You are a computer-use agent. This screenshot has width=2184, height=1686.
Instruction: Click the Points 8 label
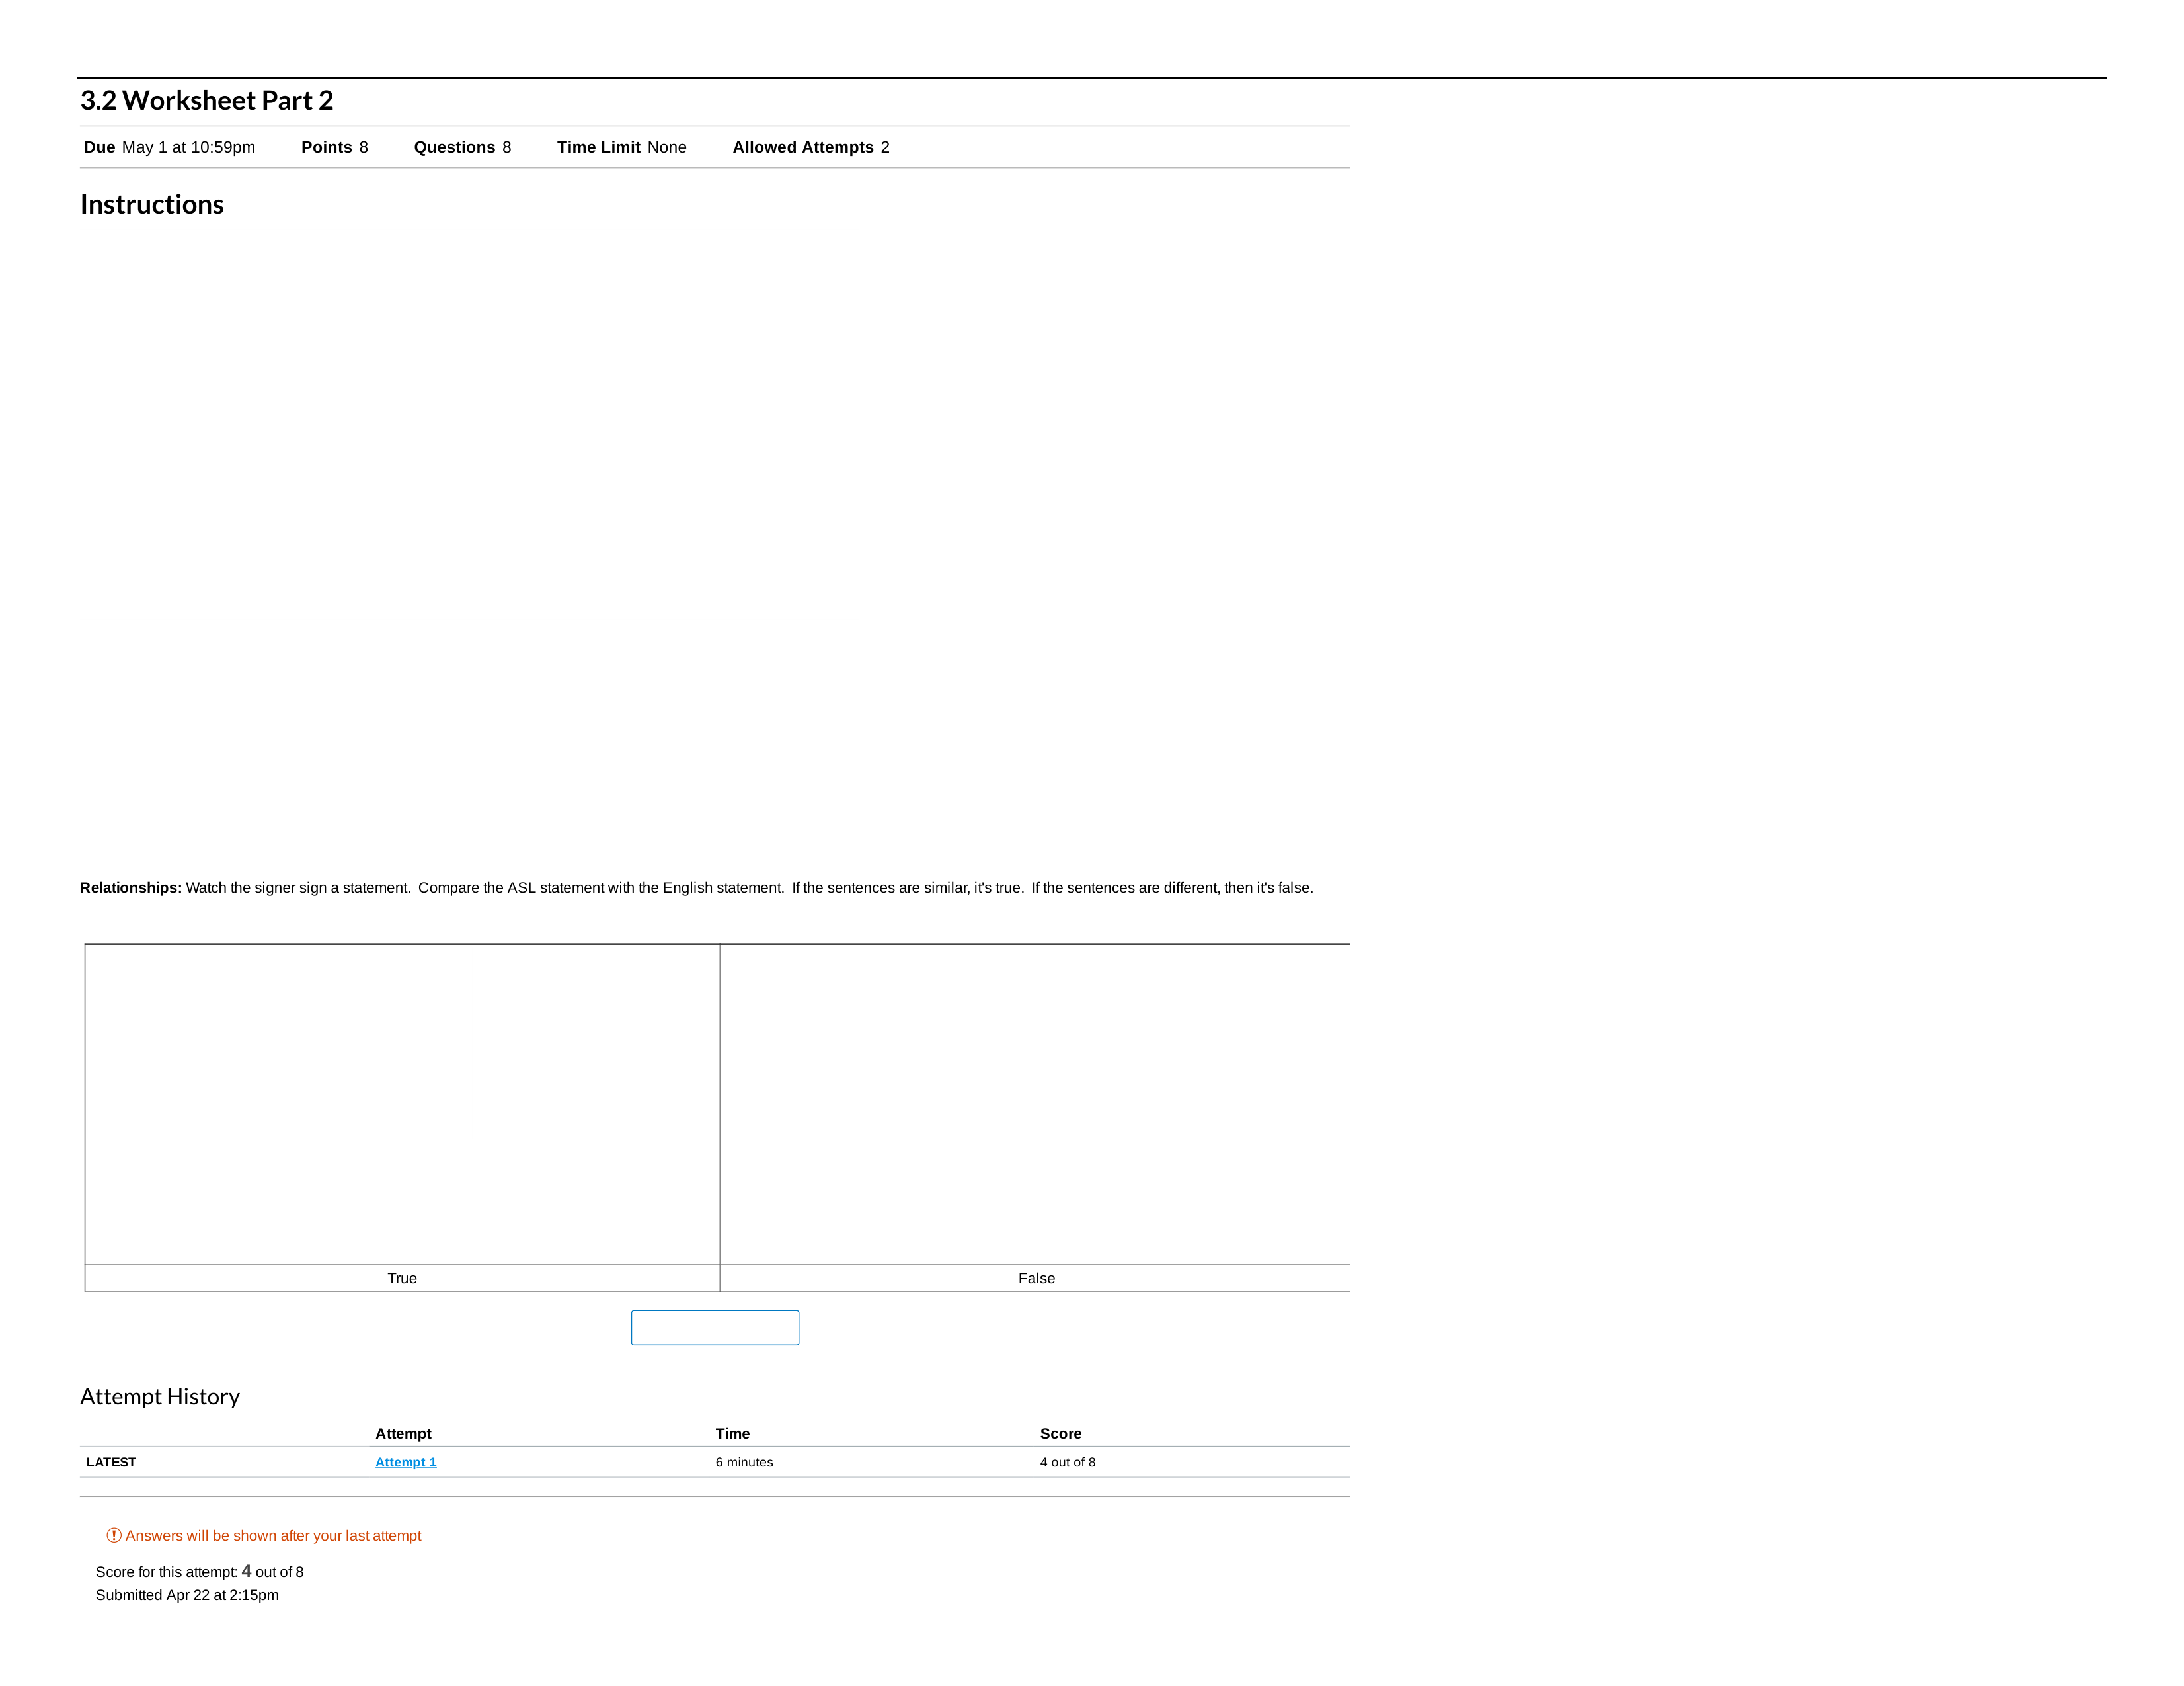pos(335,147)
